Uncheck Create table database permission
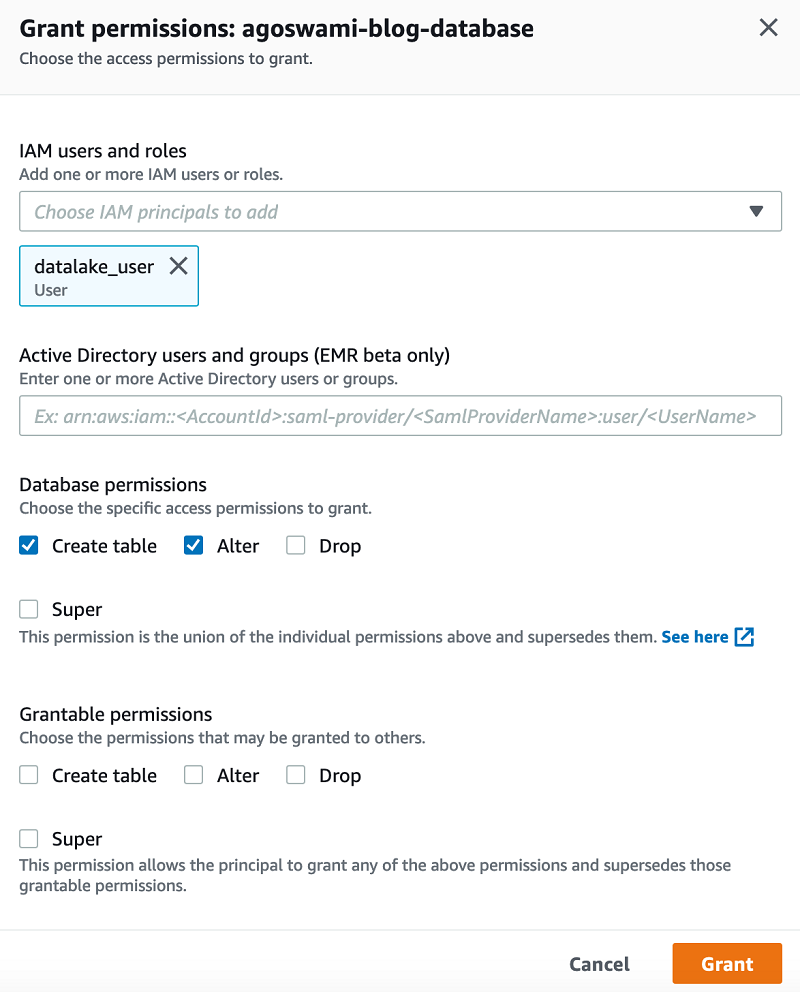Viewport: 800px width, 992px height. [29, 546]
